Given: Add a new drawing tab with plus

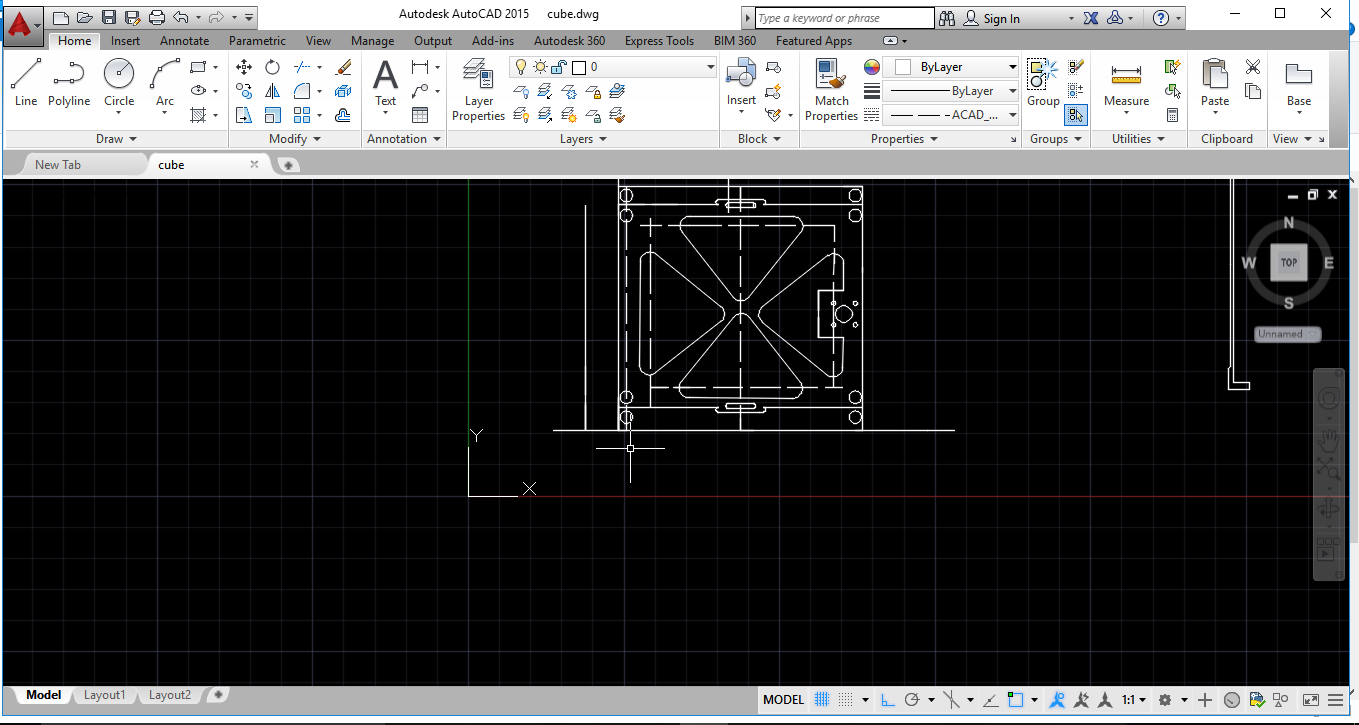Looking at the screenshot, I should 288,165.
